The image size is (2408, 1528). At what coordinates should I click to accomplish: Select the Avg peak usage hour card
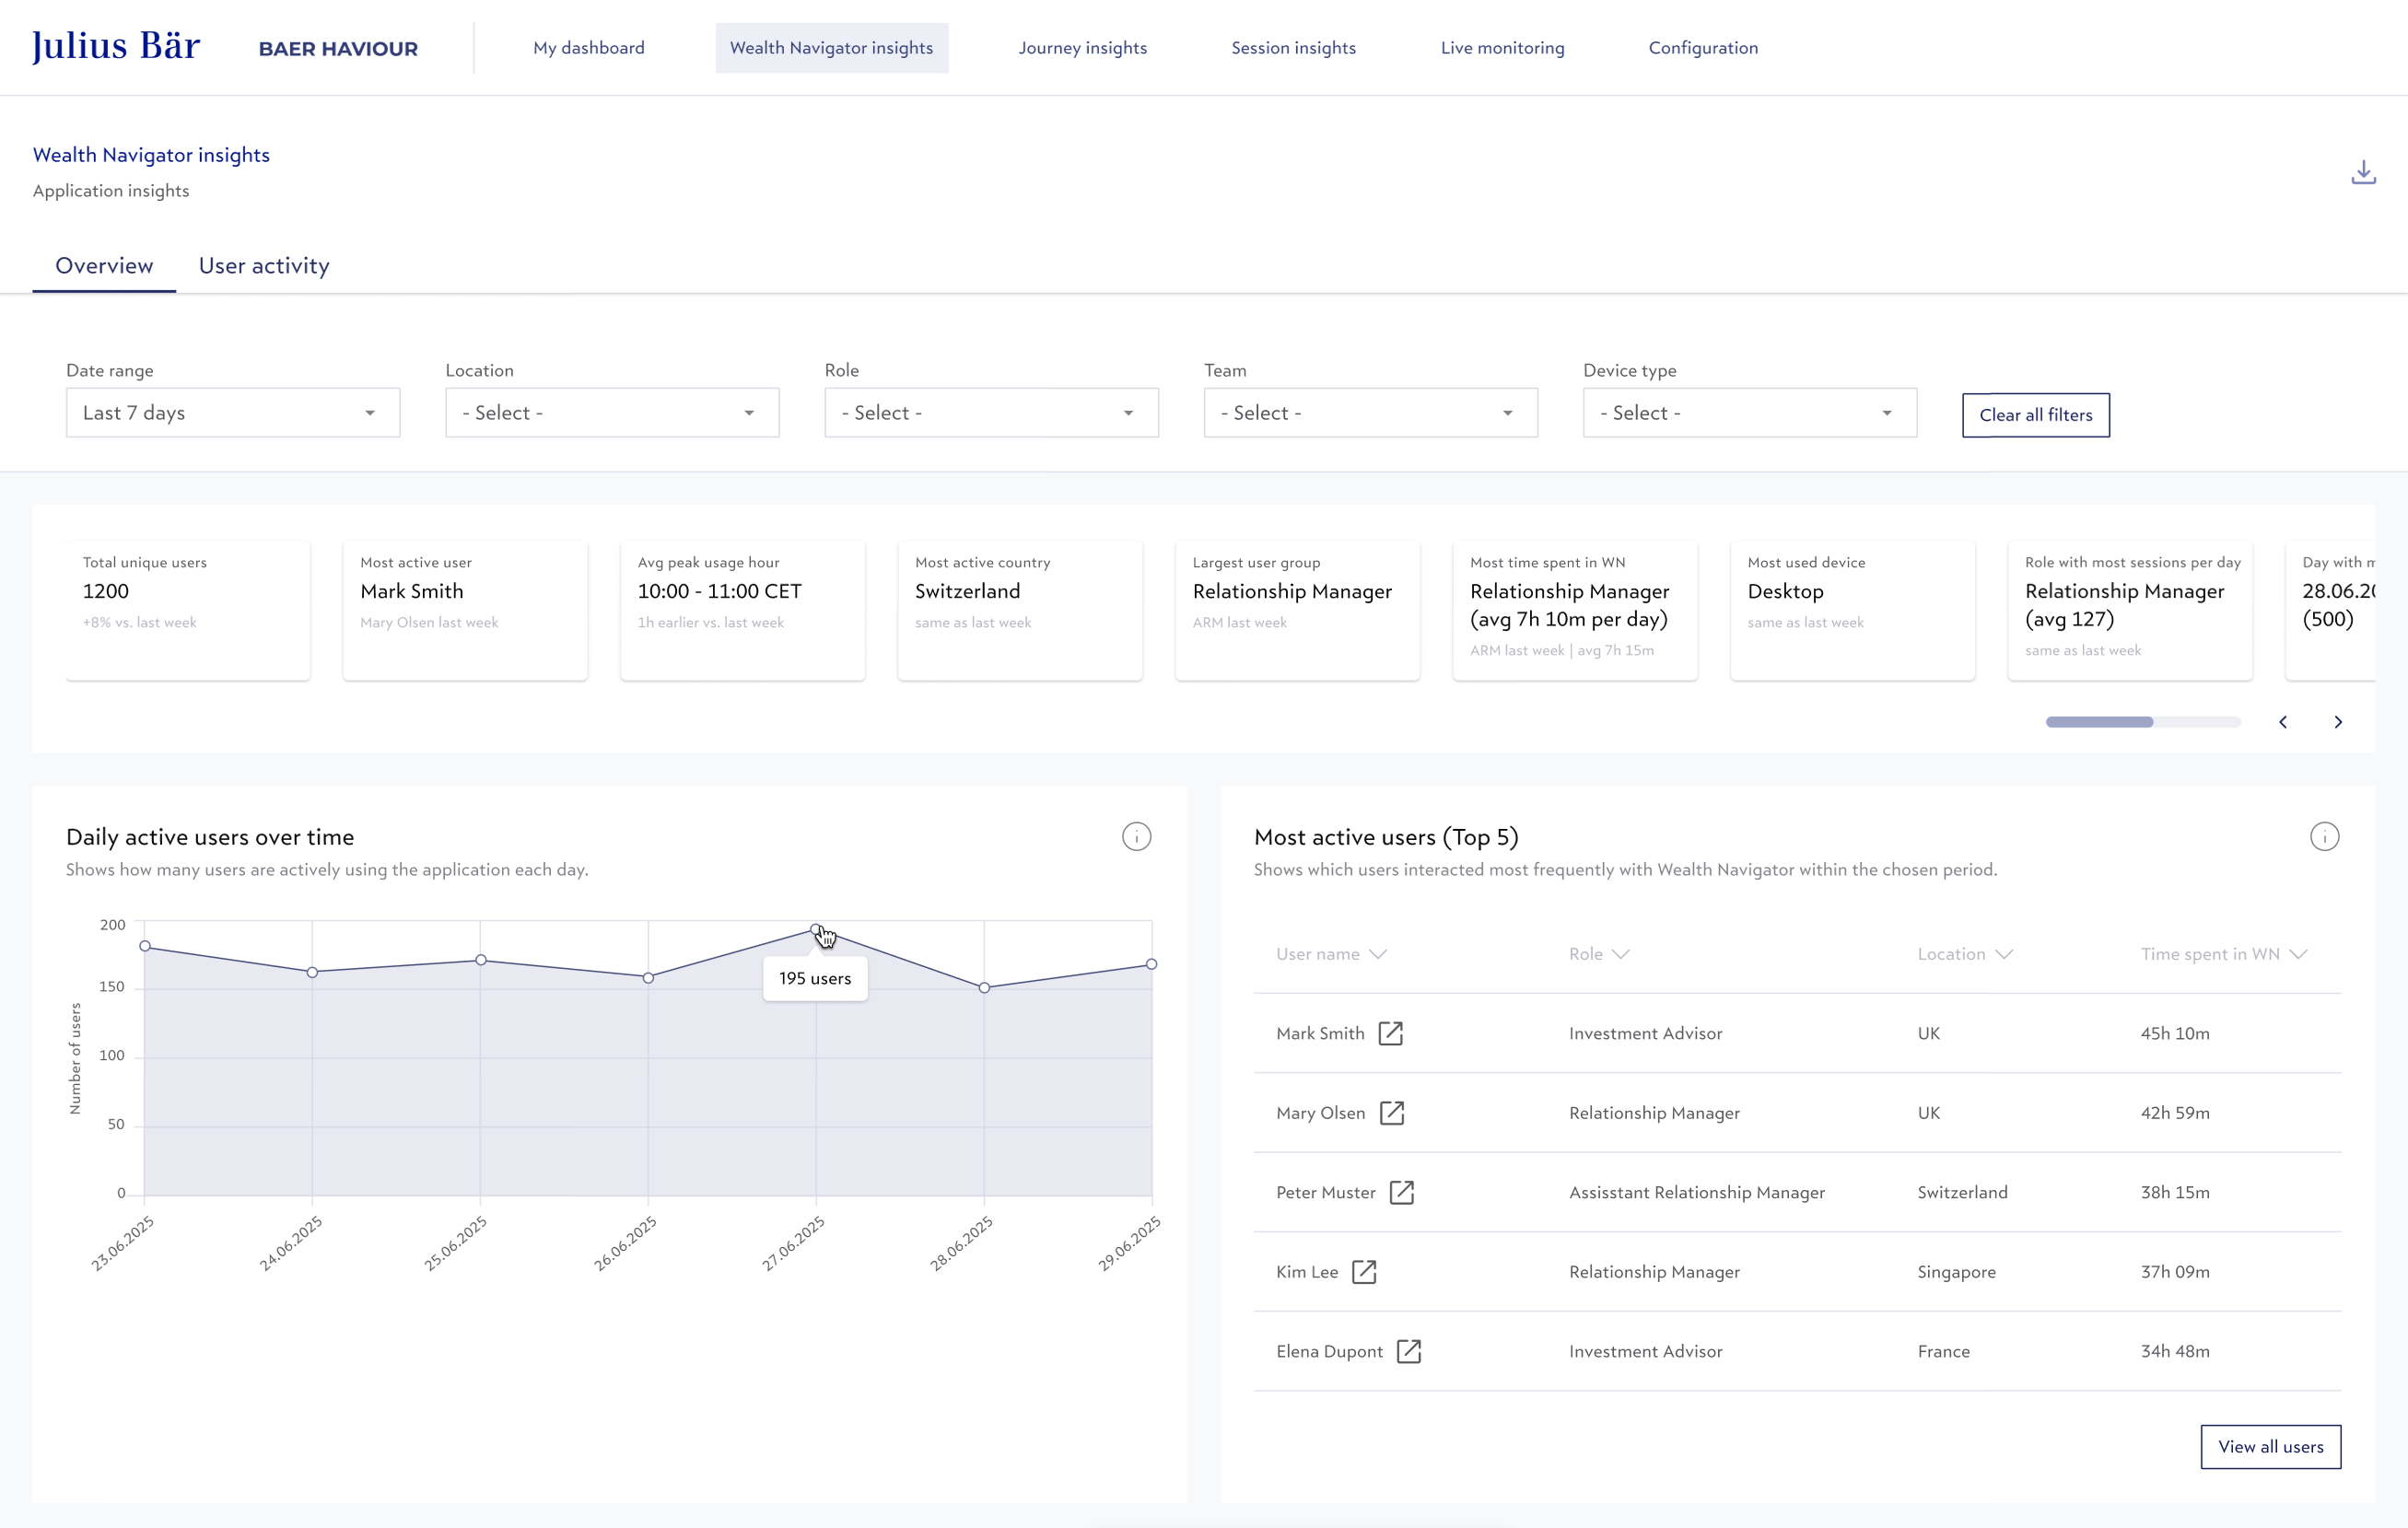(x=743, y=610)
